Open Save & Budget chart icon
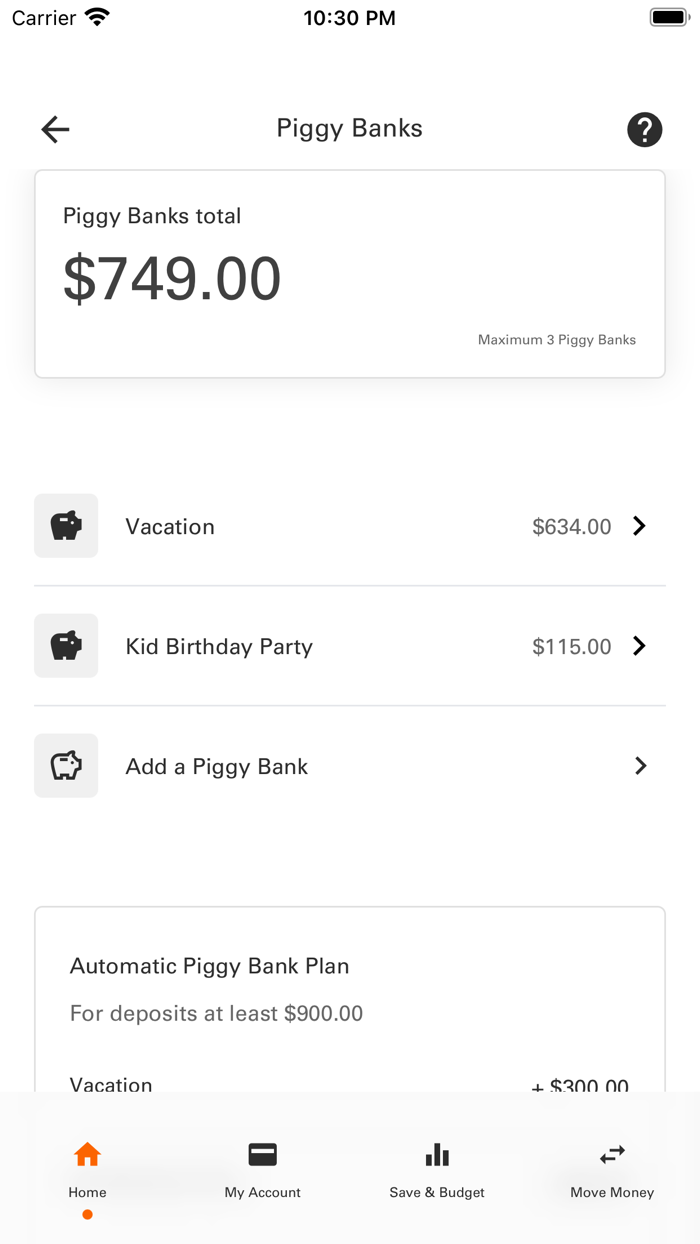 [x=437, y=1153]
